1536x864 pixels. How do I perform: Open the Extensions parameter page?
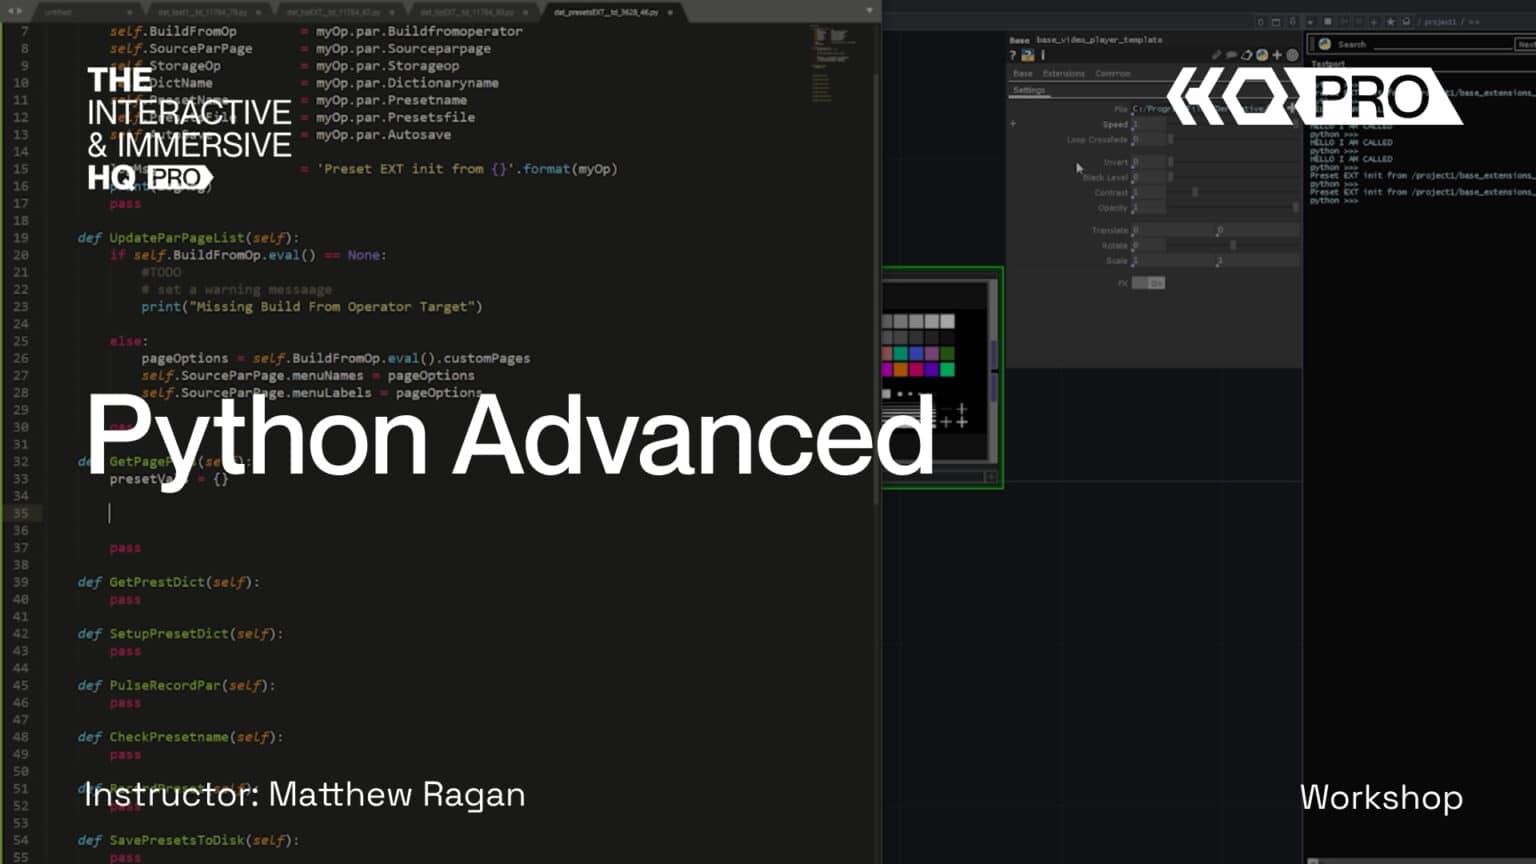pyautogui.click(x=1064, y=73)
